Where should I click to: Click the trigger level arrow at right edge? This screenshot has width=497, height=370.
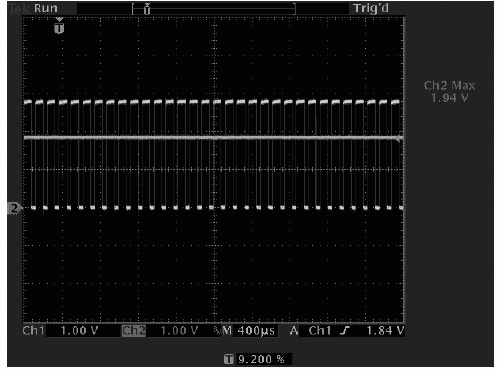pyautogui.click(x=398, y=139)
